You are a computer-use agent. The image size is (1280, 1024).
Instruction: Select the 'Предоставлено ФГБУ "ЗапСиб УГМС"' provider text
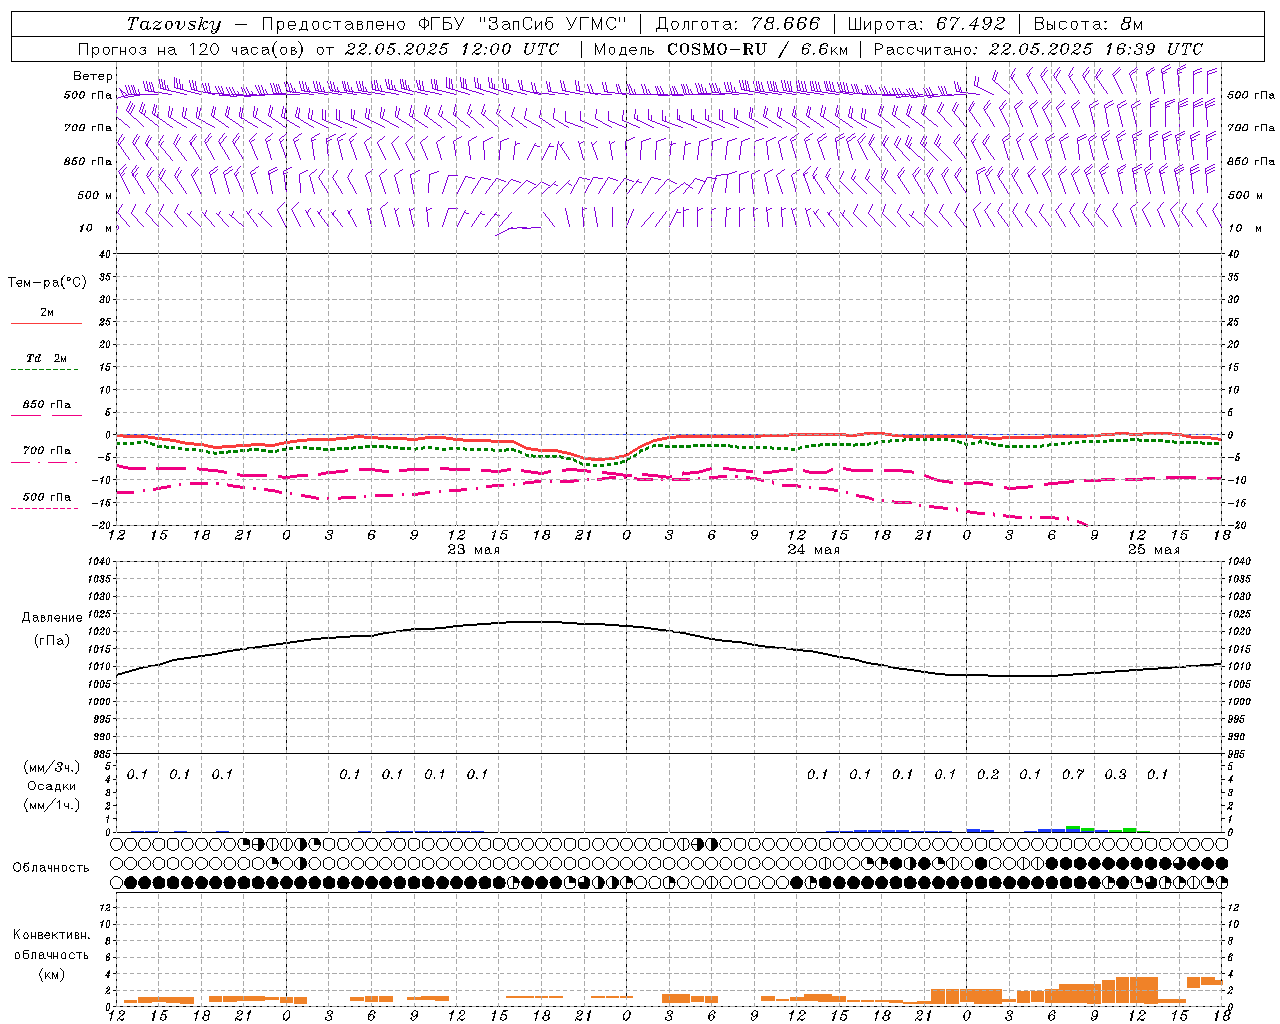tap(443, 24)
